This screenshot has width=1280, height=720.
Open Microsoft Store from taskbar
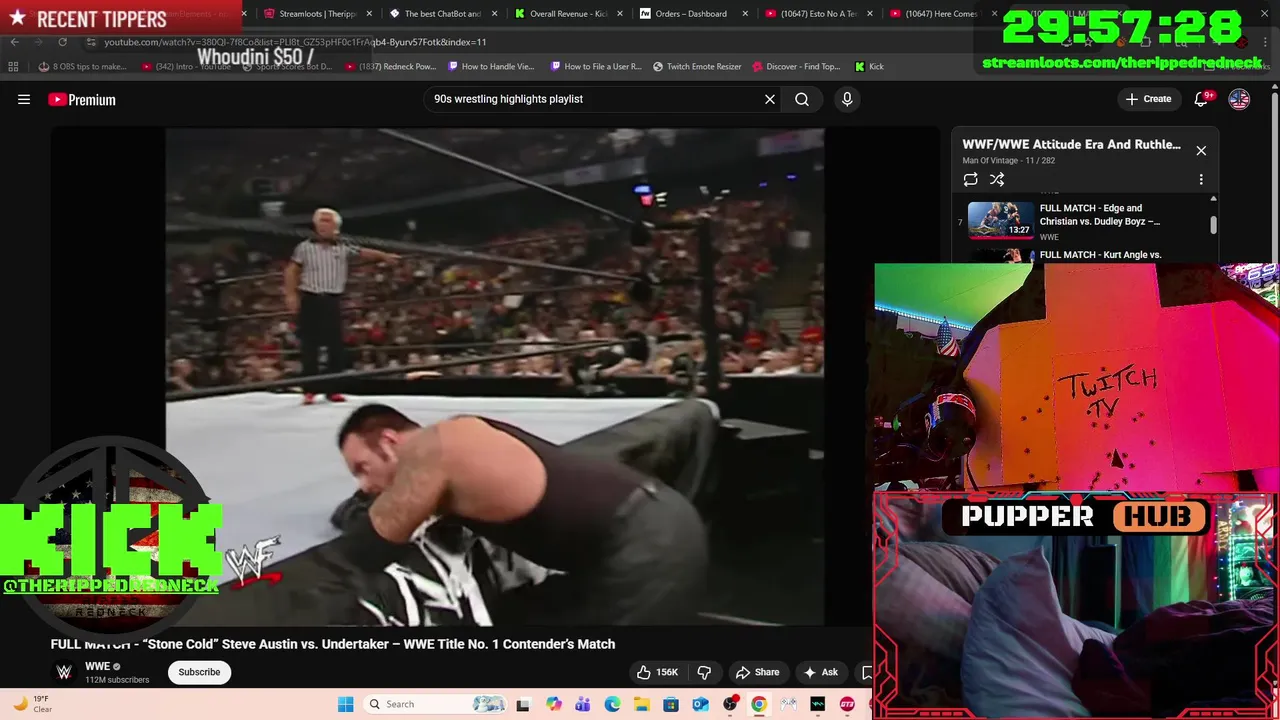[671, 704]
